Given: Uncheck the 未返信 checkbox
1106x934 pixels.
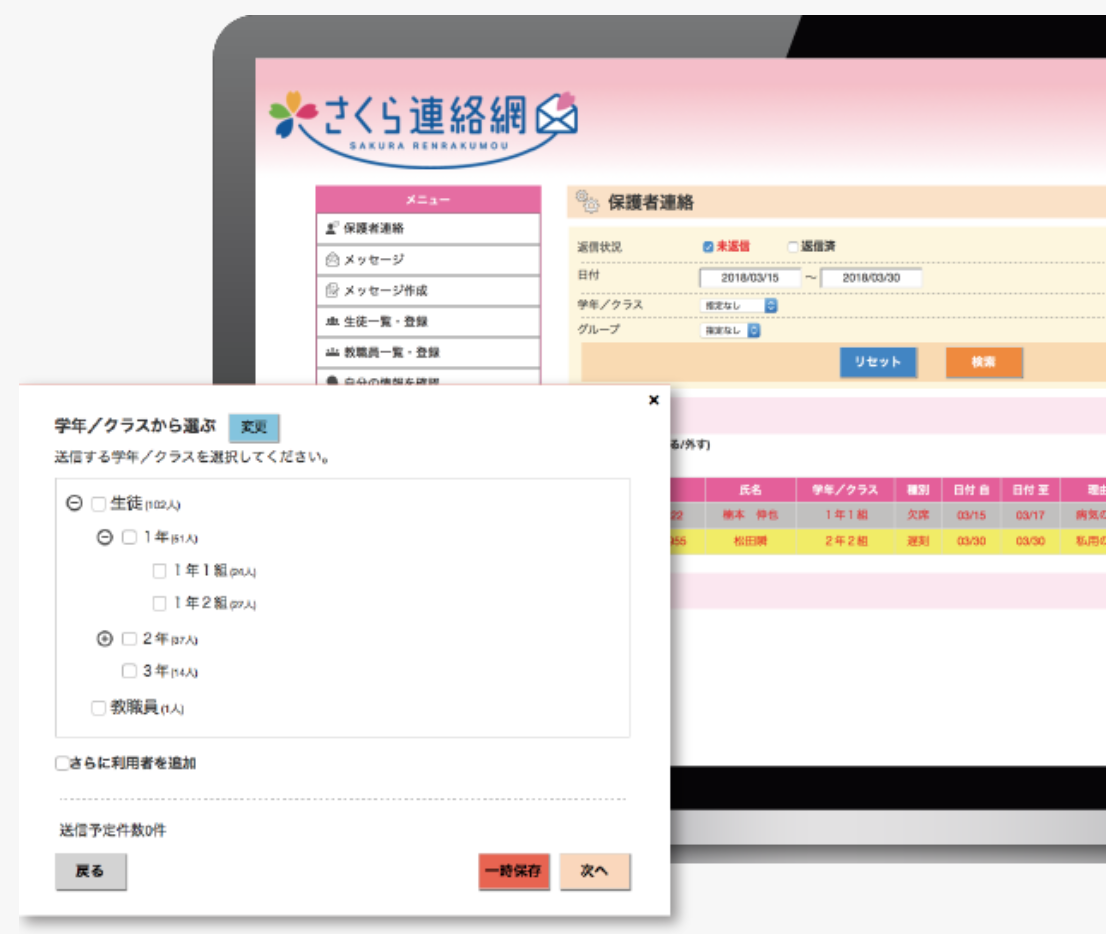Looking at the screenshot, I should pos(708,246).
